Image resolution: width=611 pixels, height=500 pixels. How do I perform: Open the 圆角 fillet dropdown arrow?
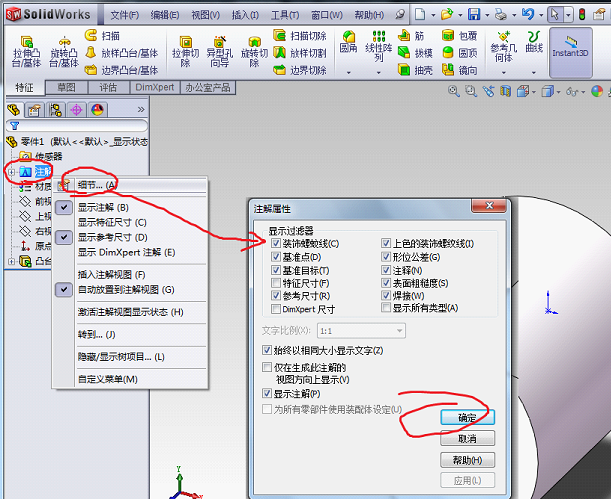[x=348, y=72]
